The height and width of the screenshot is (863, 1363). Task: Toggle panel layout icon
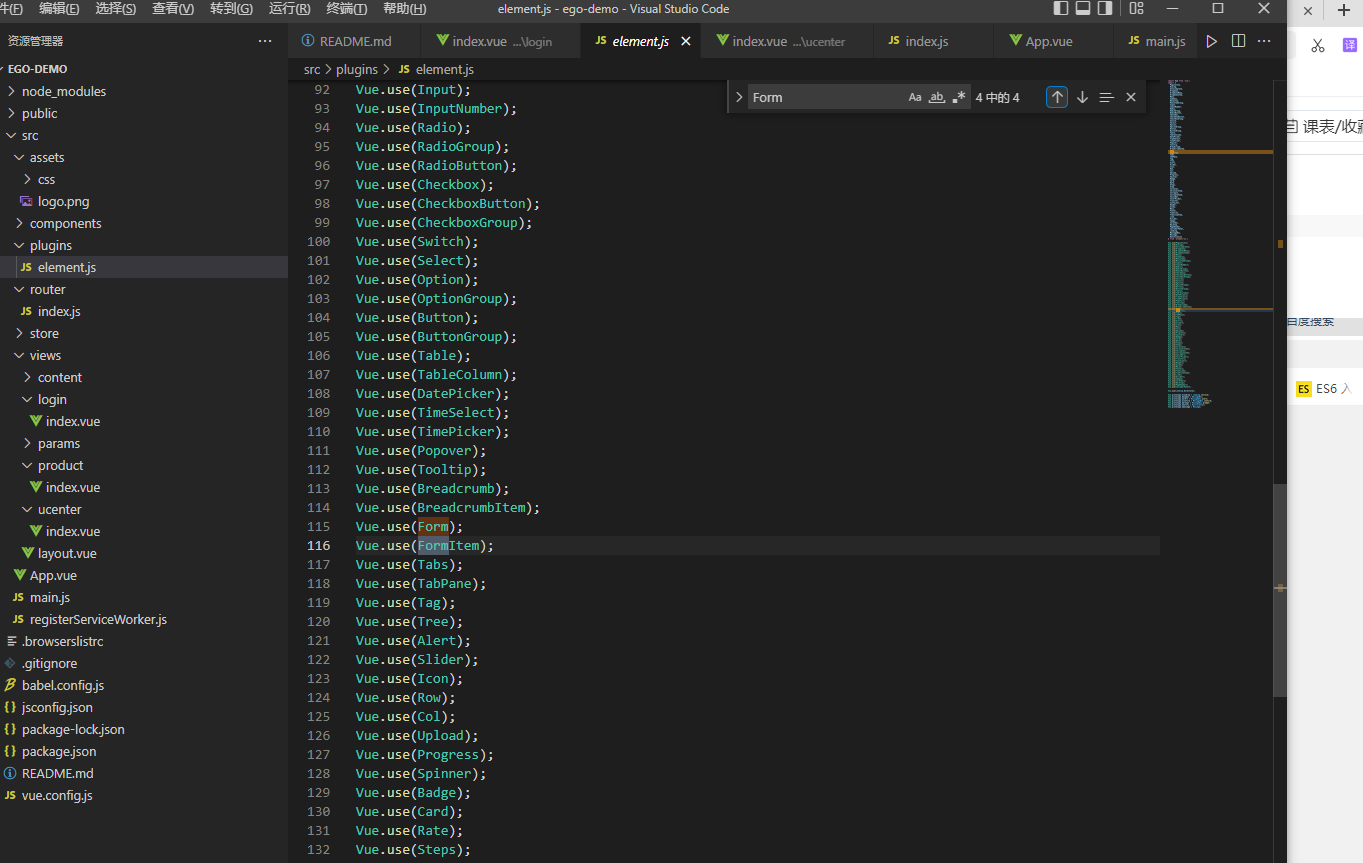(1083, 8)
